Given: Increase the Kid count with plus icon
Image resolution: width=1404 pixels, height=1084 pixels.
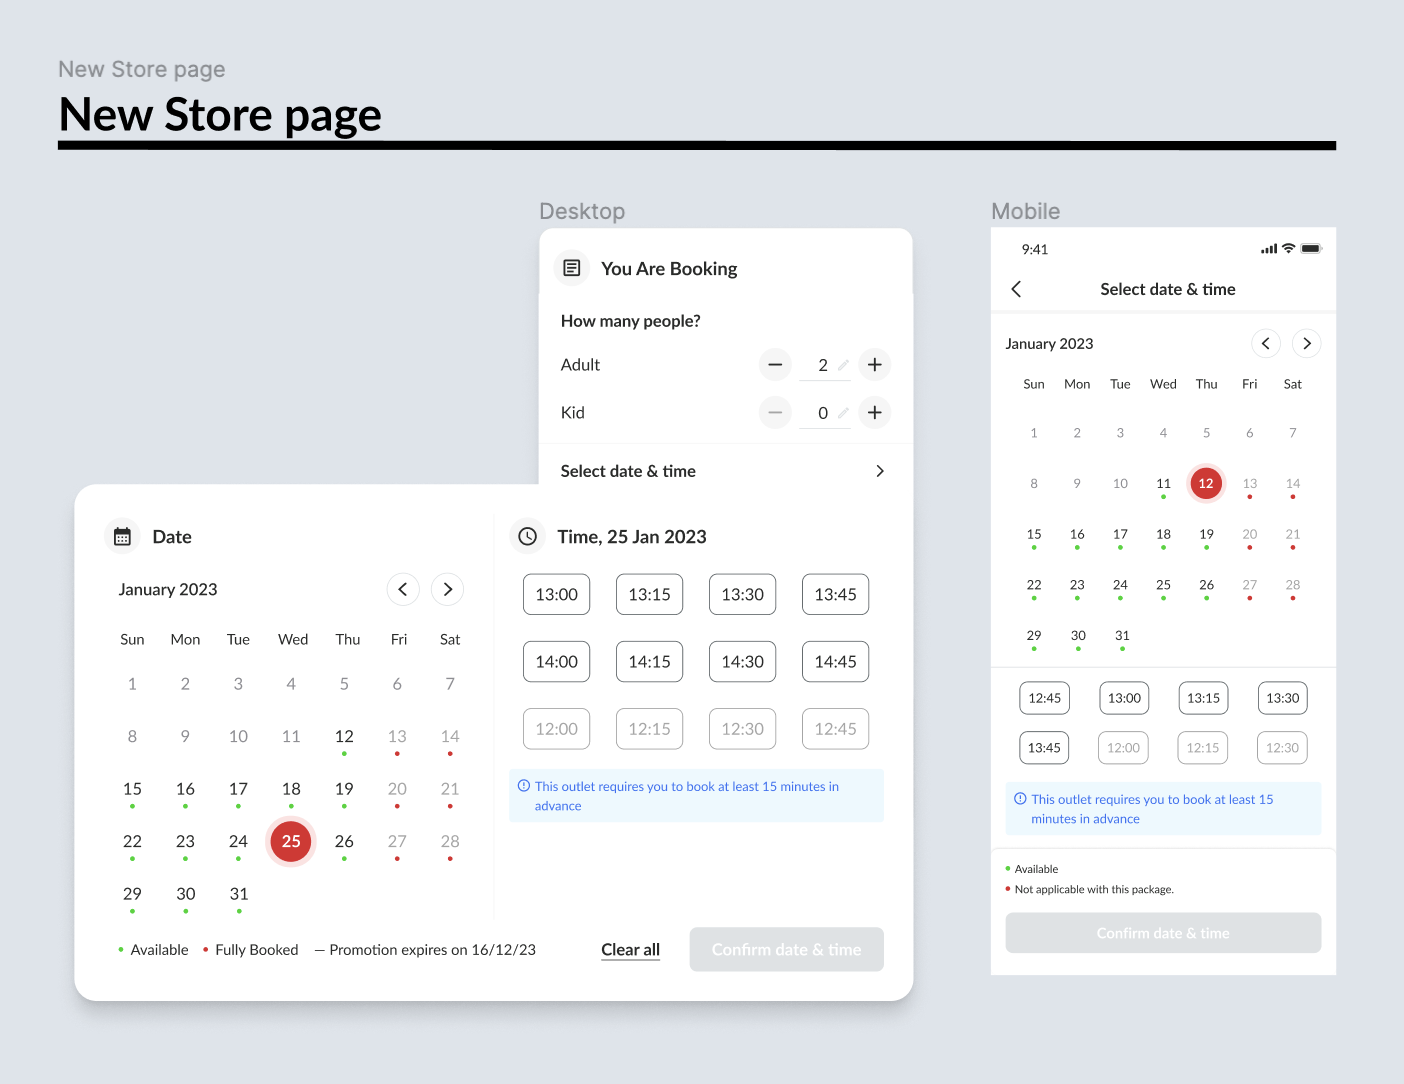Looking at the screenshot, I should [874, 413].
